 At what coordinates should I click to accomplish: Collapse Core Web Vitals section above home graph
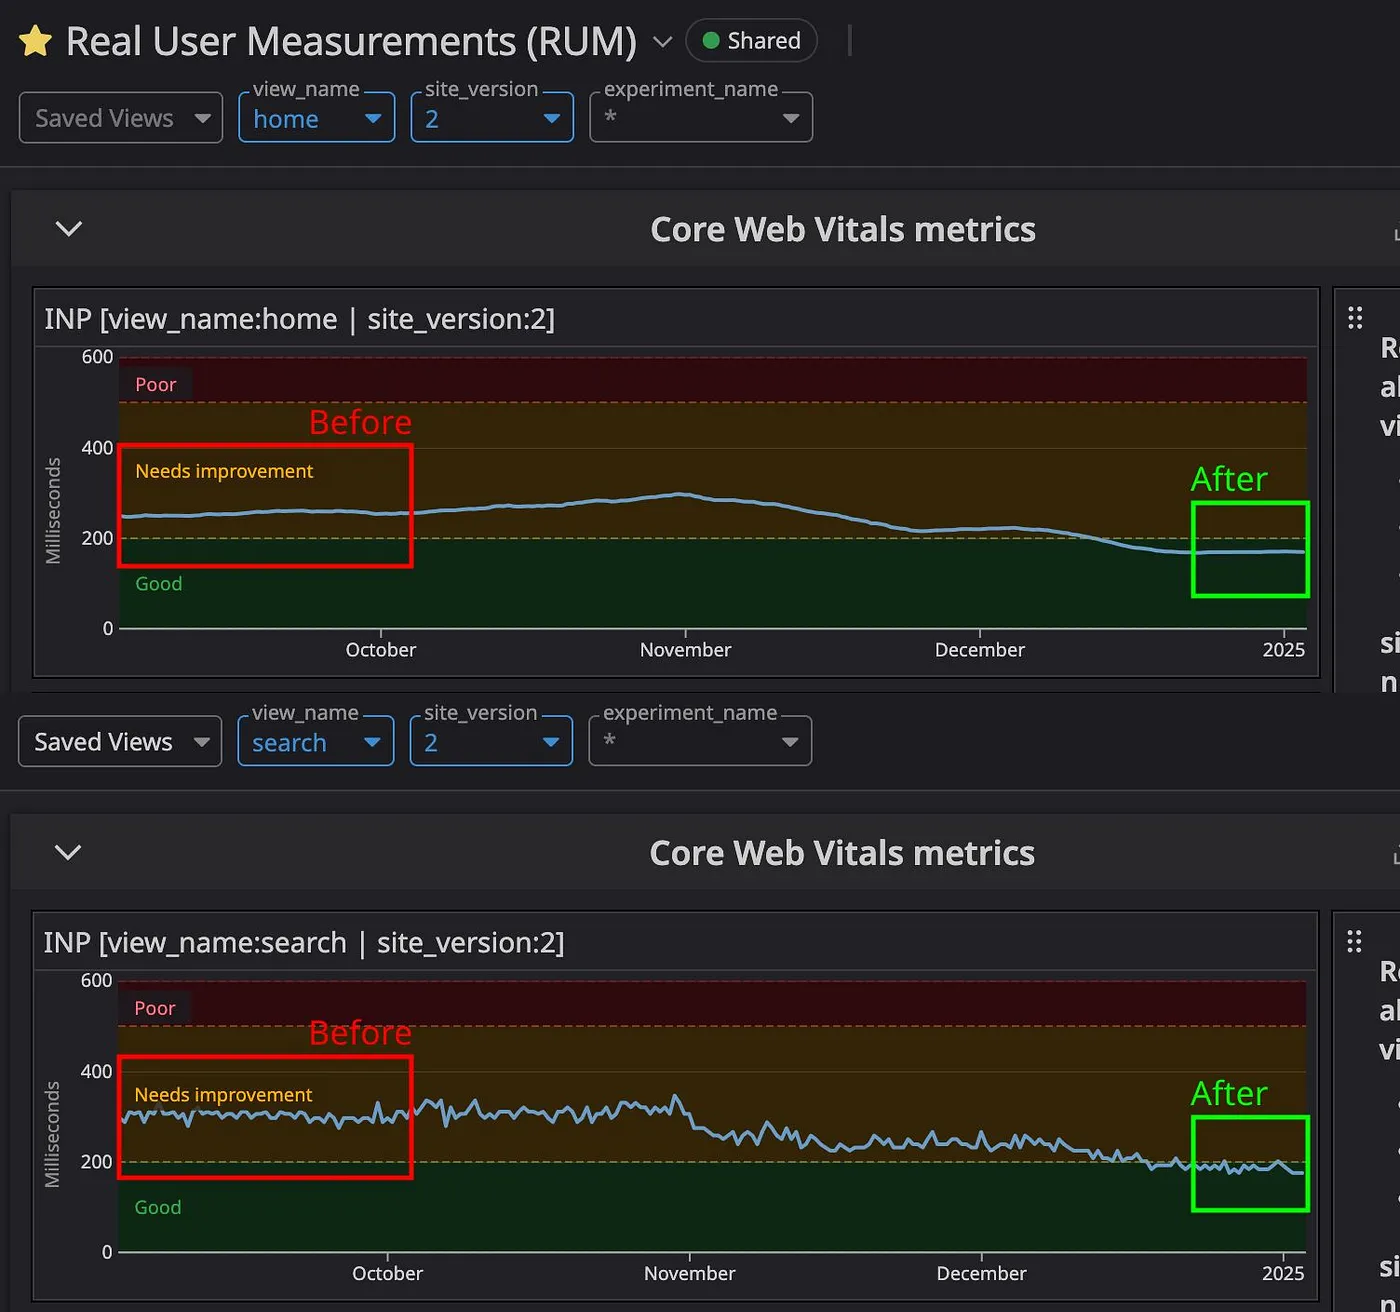click(69, 229)
